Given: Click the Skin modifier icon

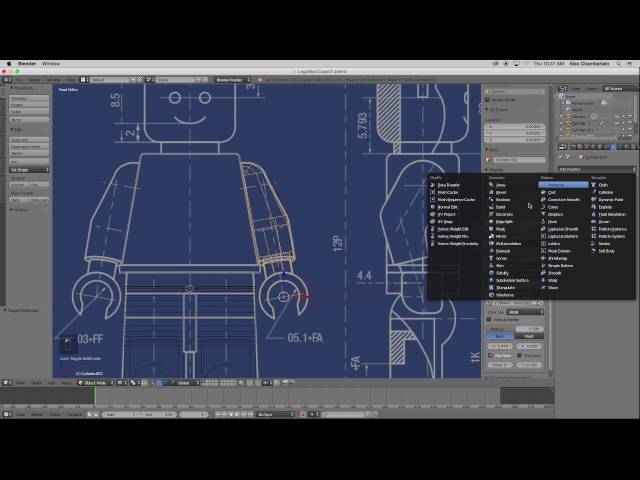Looking at the screenshot, I should [x=491, y=266].
